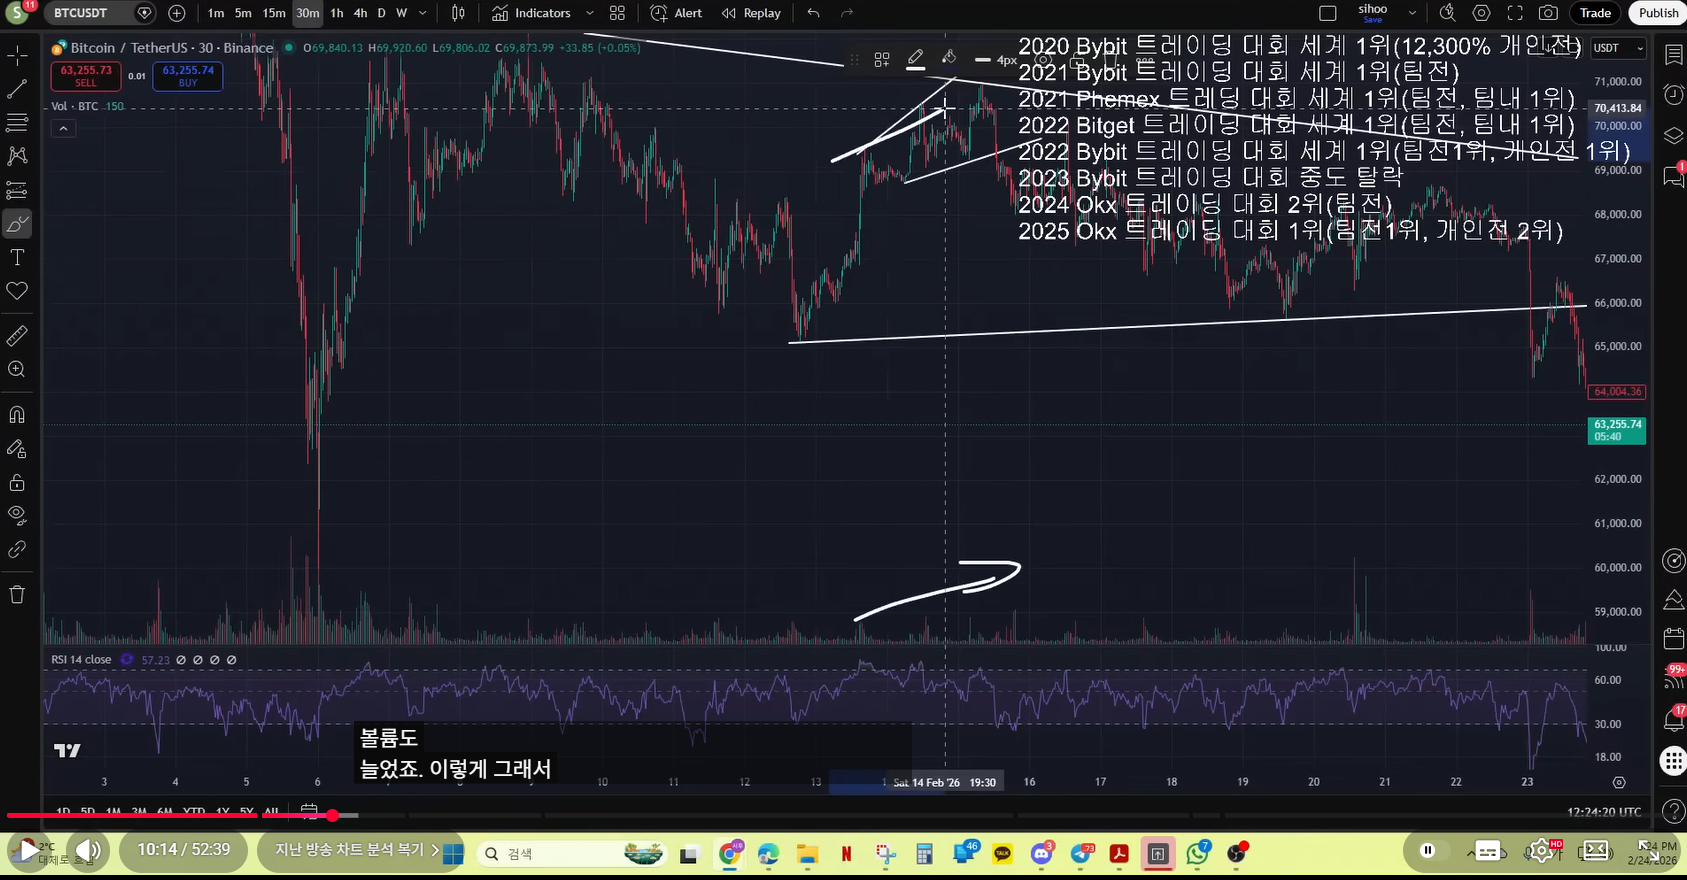This screenshot has width=1687, height=880.
Task: Open the object tree layers icon
Action: (1673, 135)
